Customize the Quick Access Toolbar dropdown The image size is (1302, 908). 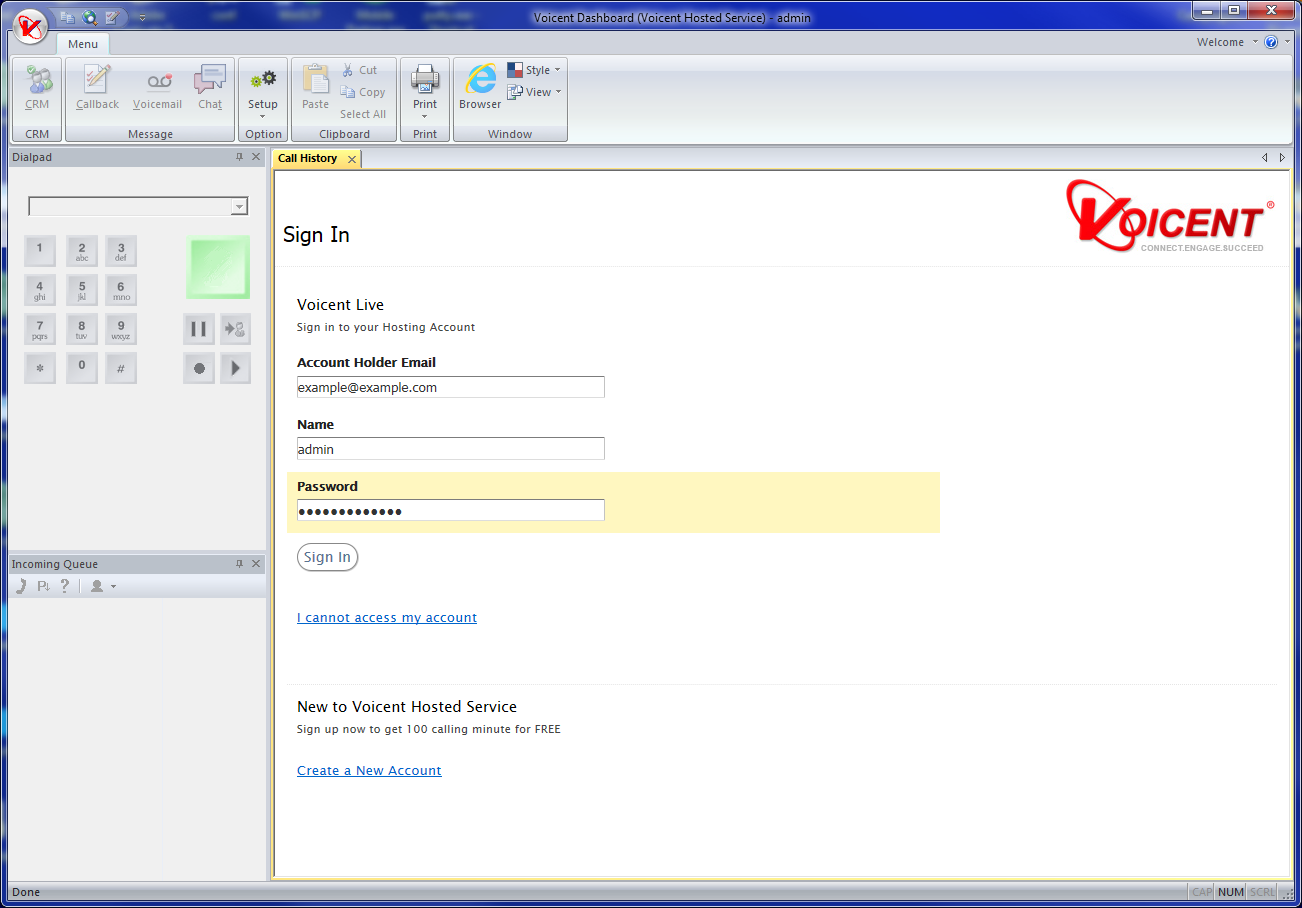143,17
